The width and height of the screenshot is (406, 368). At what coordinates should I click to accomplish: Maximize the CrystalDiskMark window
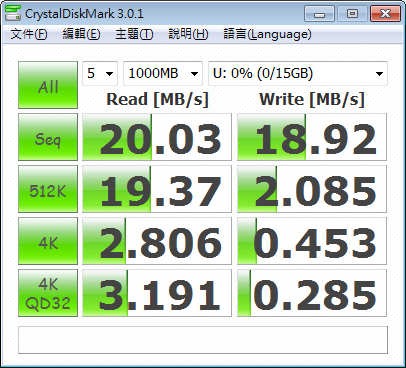pyautogui.click(x=352, y=14)
